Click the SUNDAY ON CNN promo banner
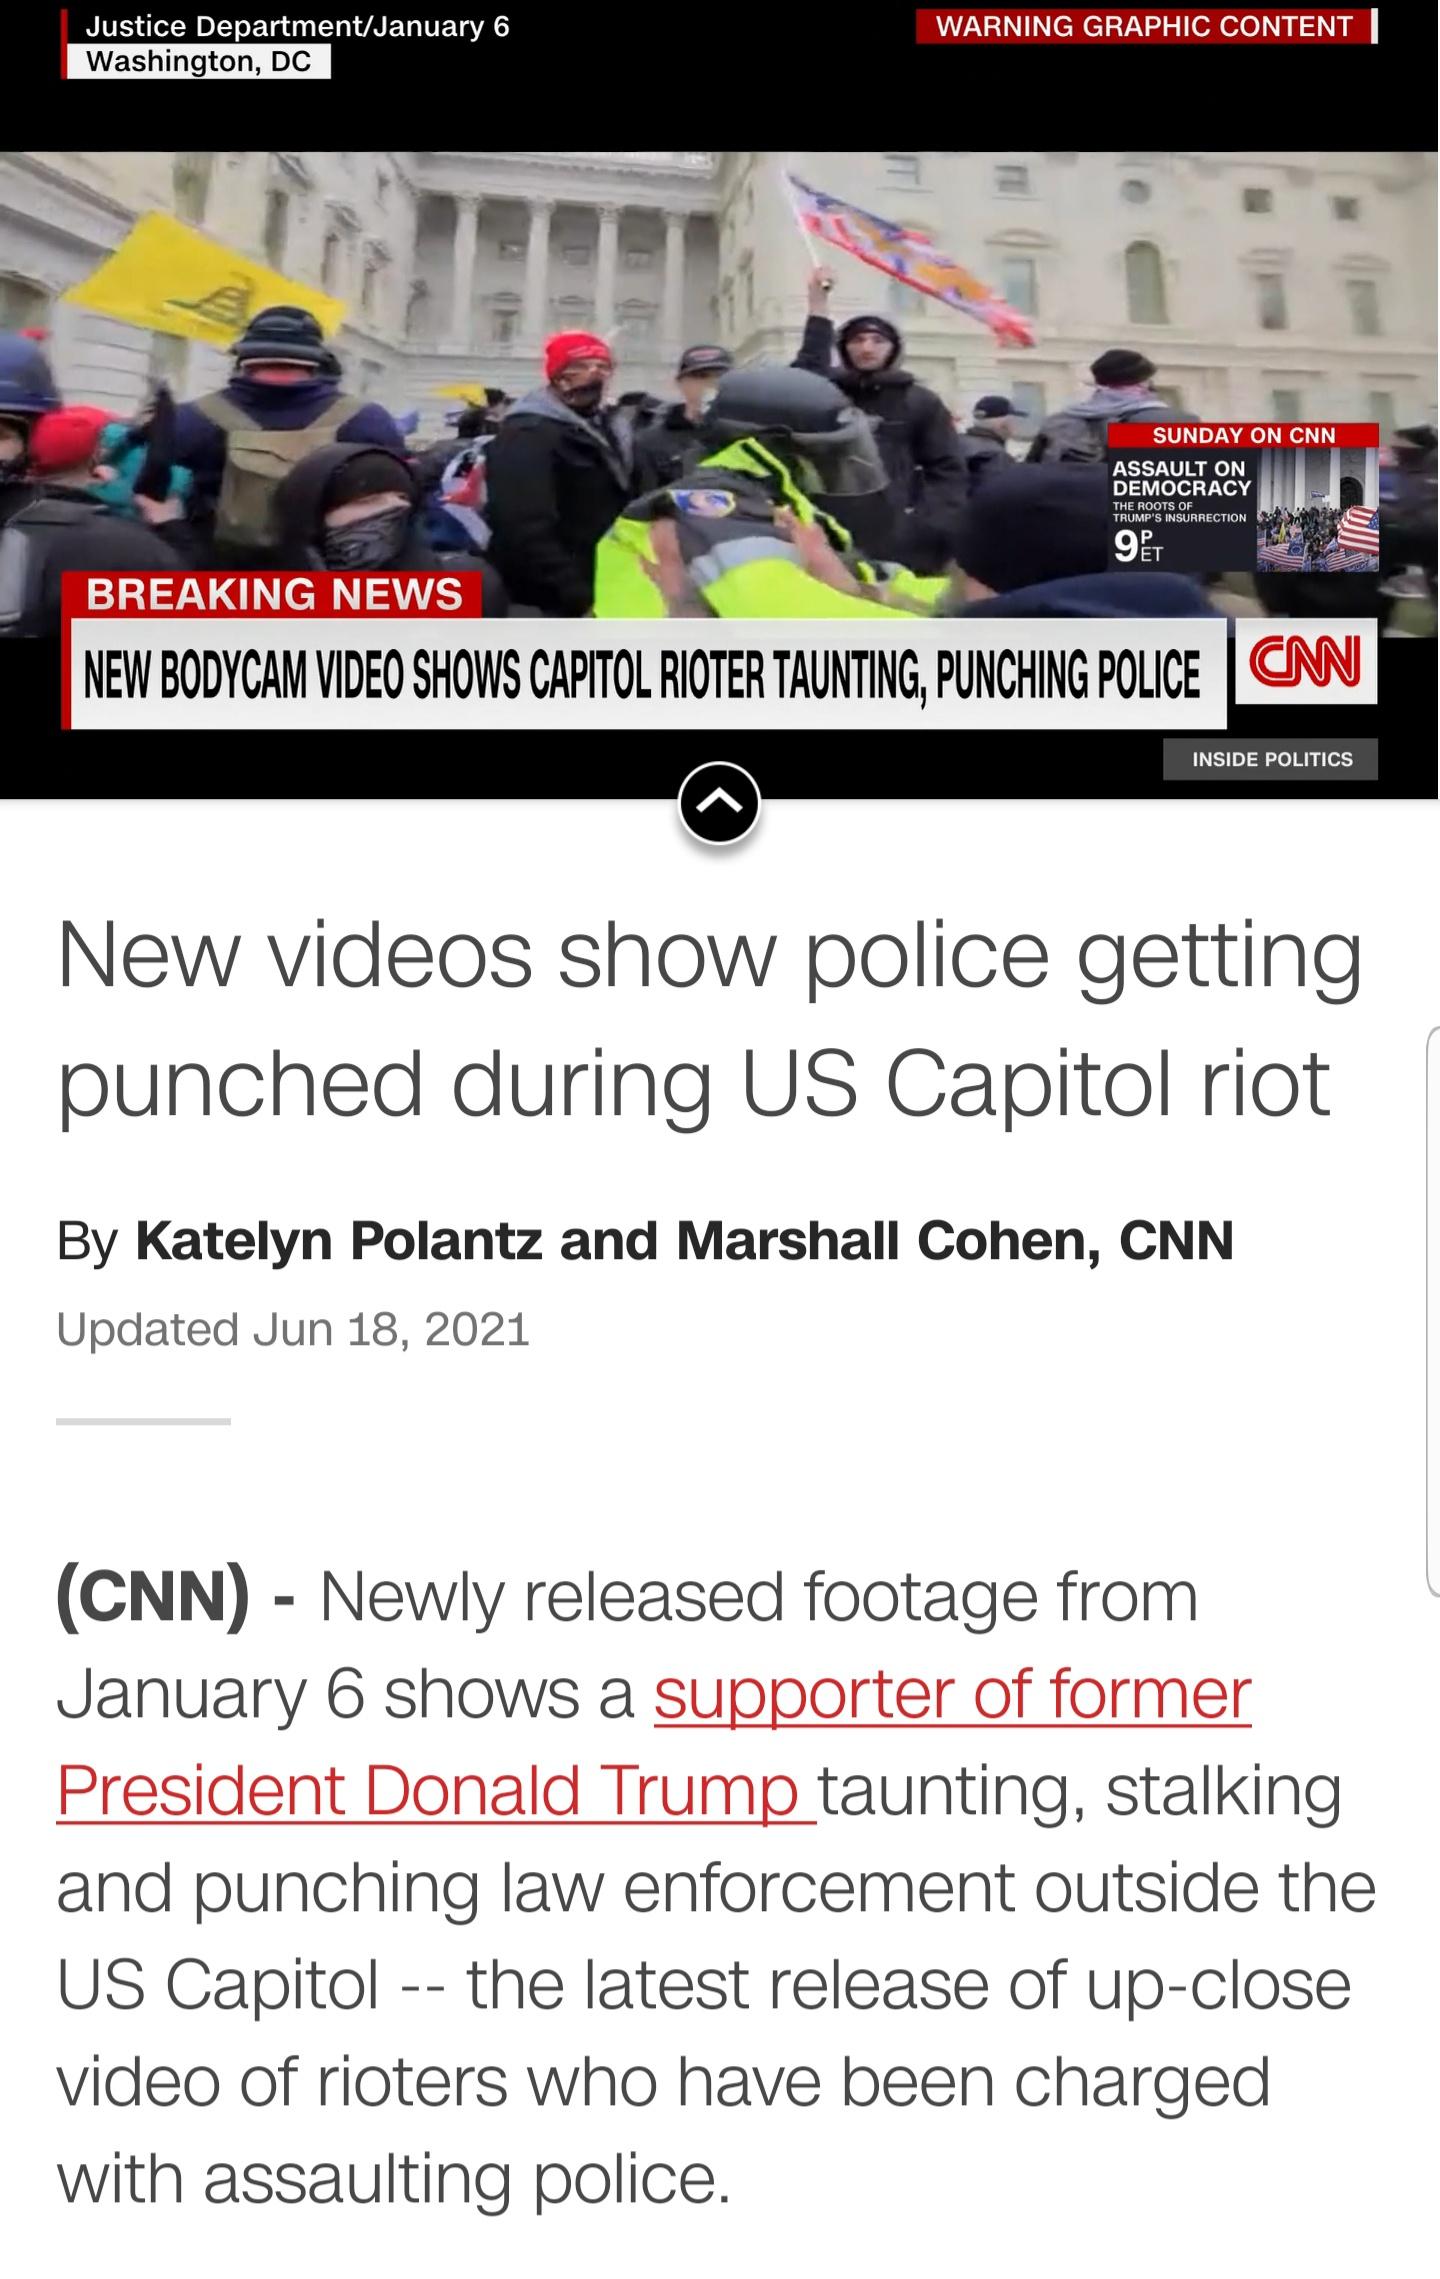The image size is (1440, 2279). 1244,435
